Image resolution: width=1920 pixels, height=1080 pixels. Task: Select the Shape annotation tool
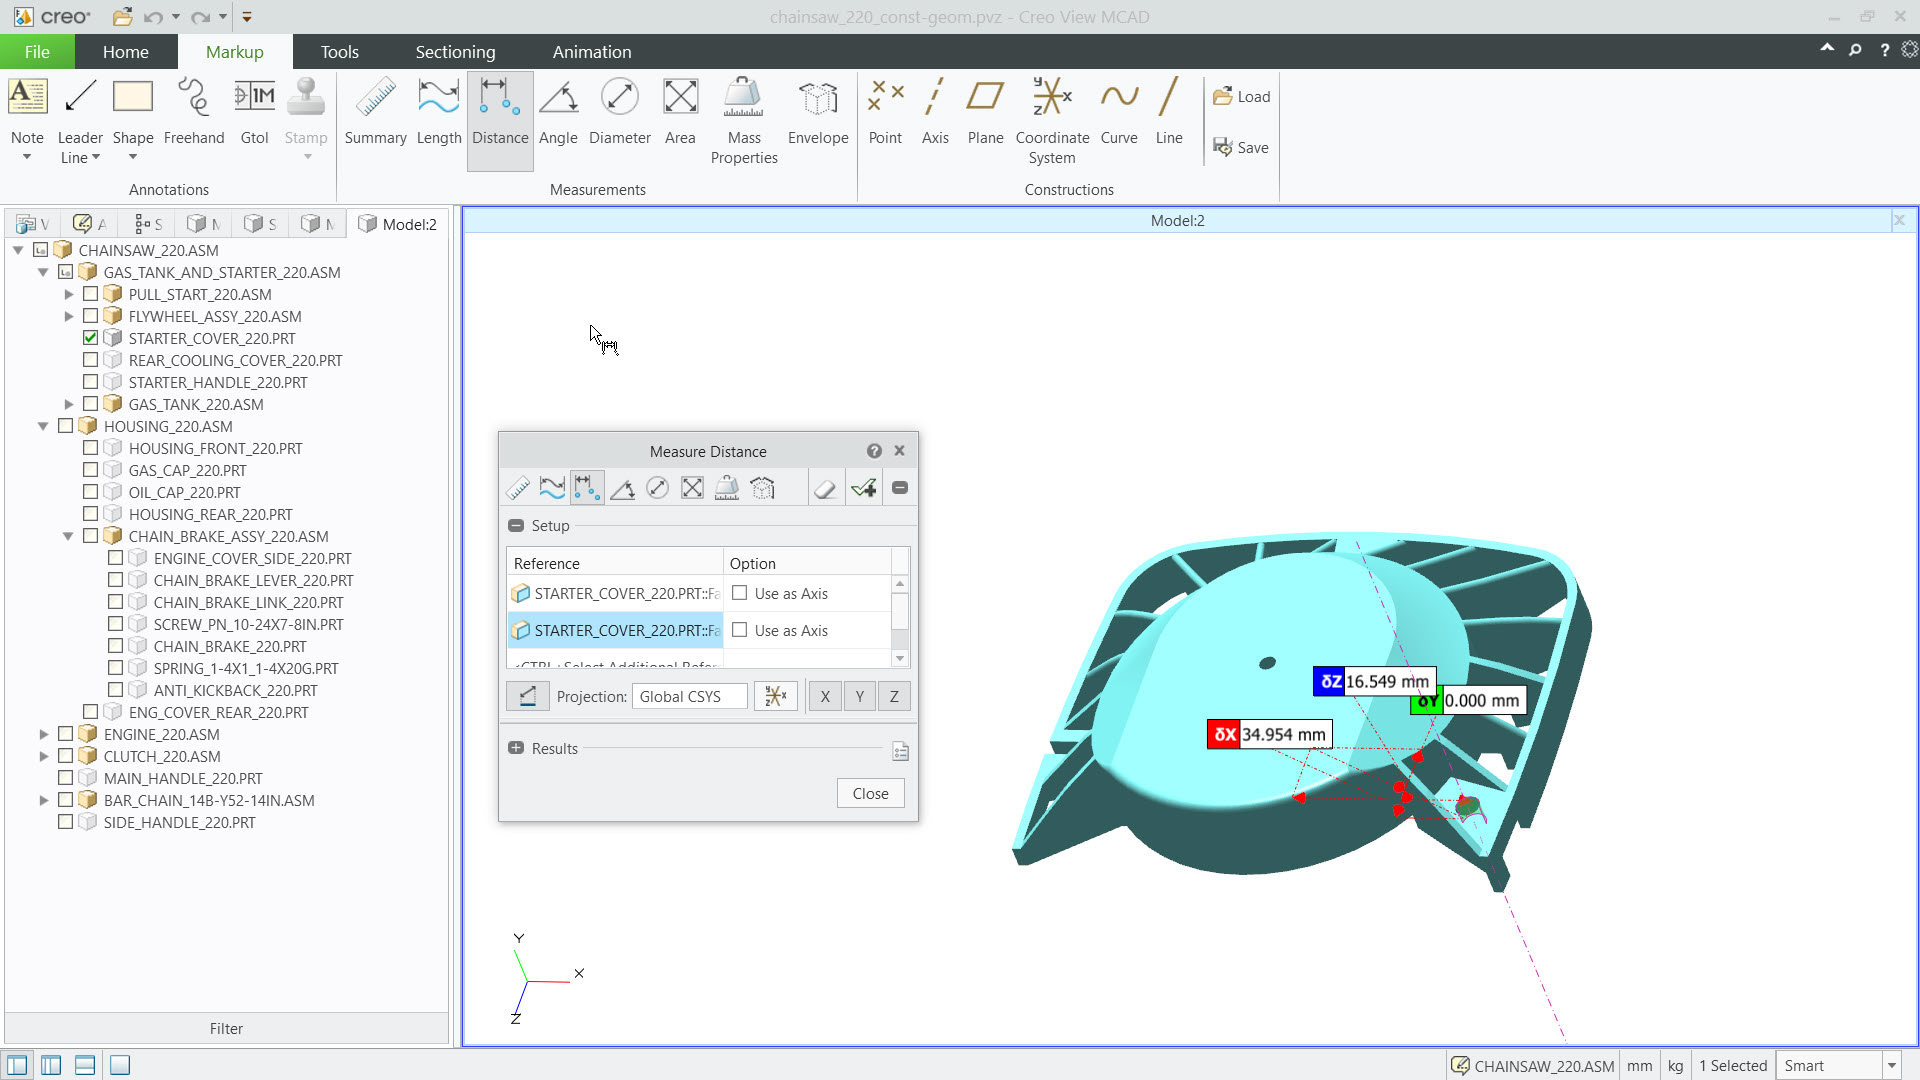pos(133,118)
